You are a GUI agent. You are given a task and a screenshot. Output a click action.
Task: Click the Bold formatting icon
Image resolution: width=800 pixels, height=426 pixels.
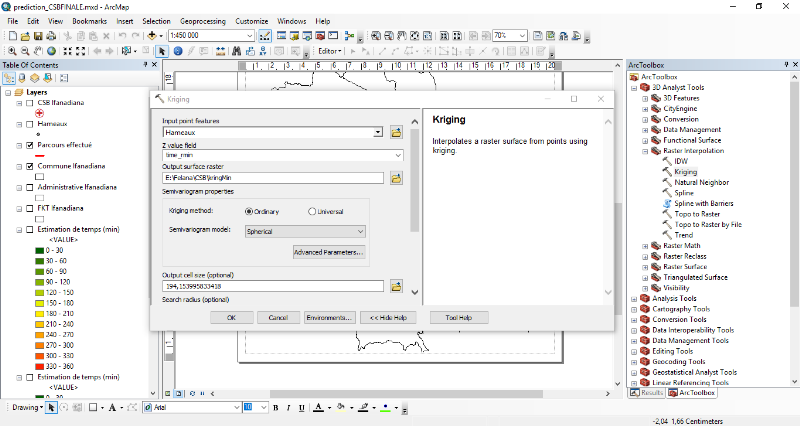click(x=275, y=408)
